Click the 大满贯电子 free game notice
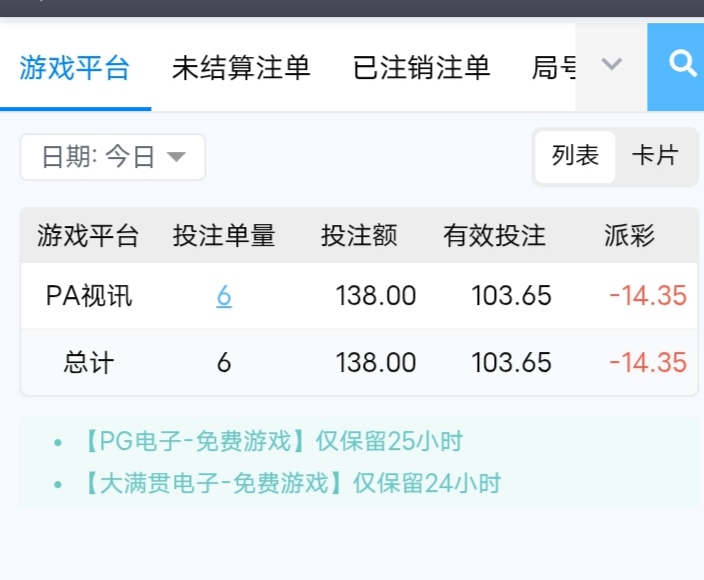 [290, 484]
